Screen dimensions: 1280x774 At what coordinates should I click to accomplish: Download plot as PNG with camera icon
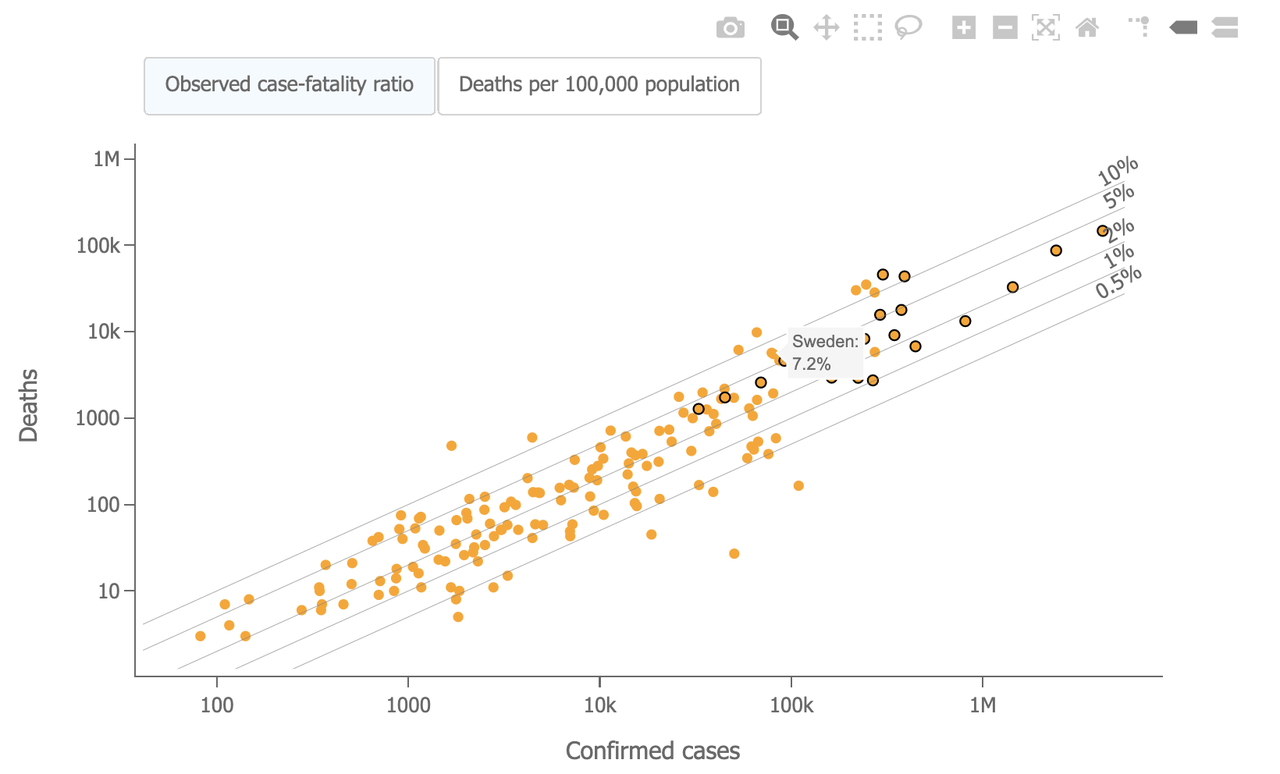730,28
